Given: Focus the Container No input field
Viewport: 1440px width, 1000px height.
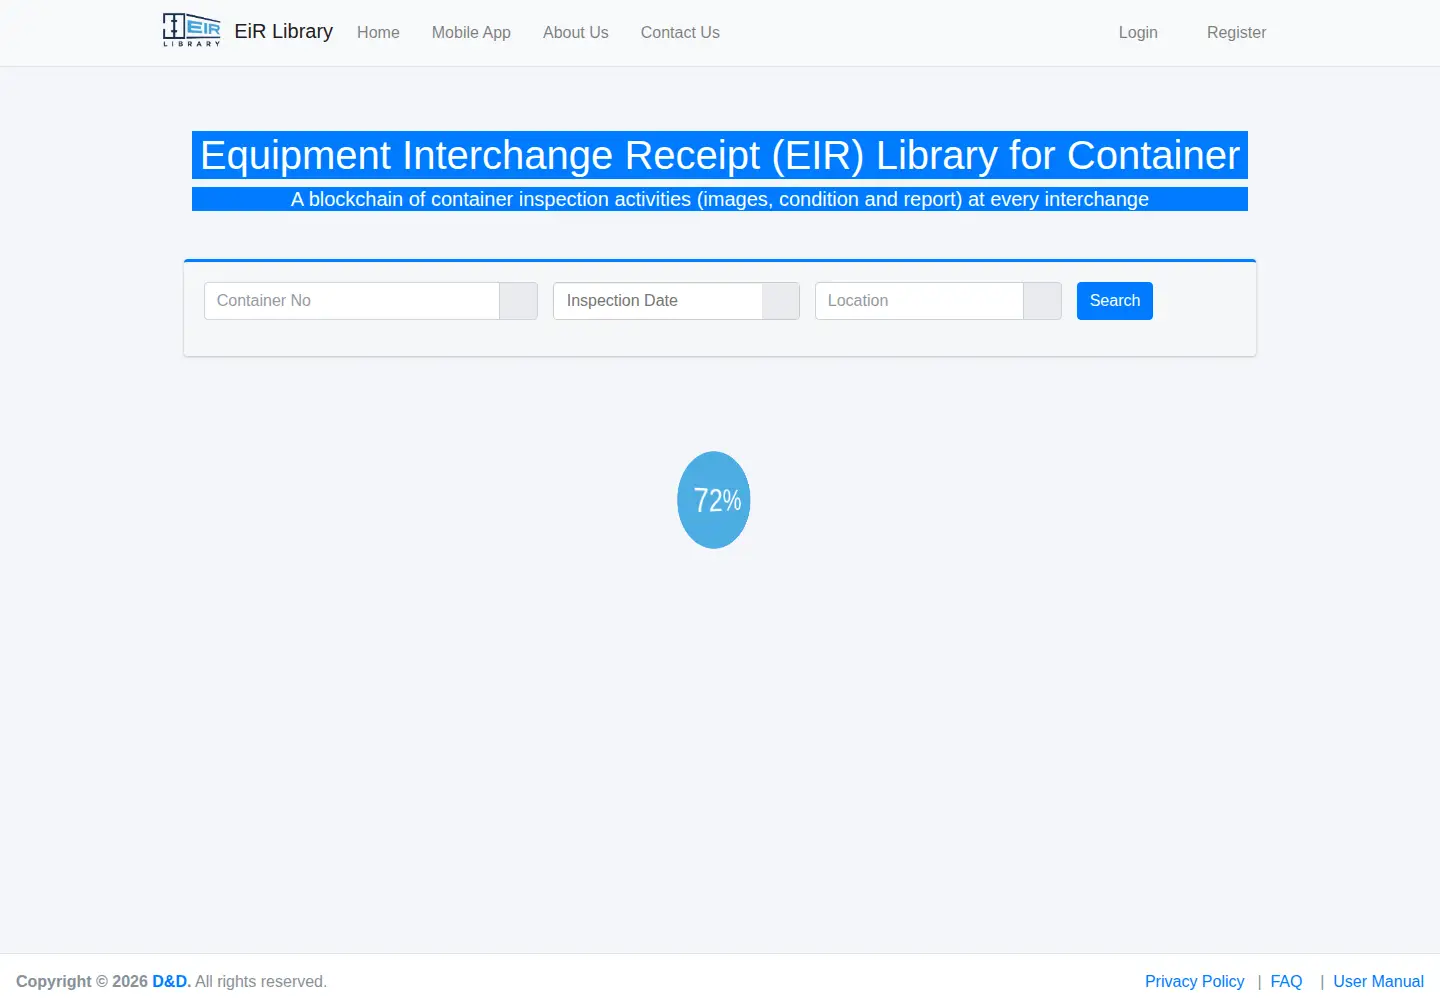Looking at the screenshot, I should [352, 301].
